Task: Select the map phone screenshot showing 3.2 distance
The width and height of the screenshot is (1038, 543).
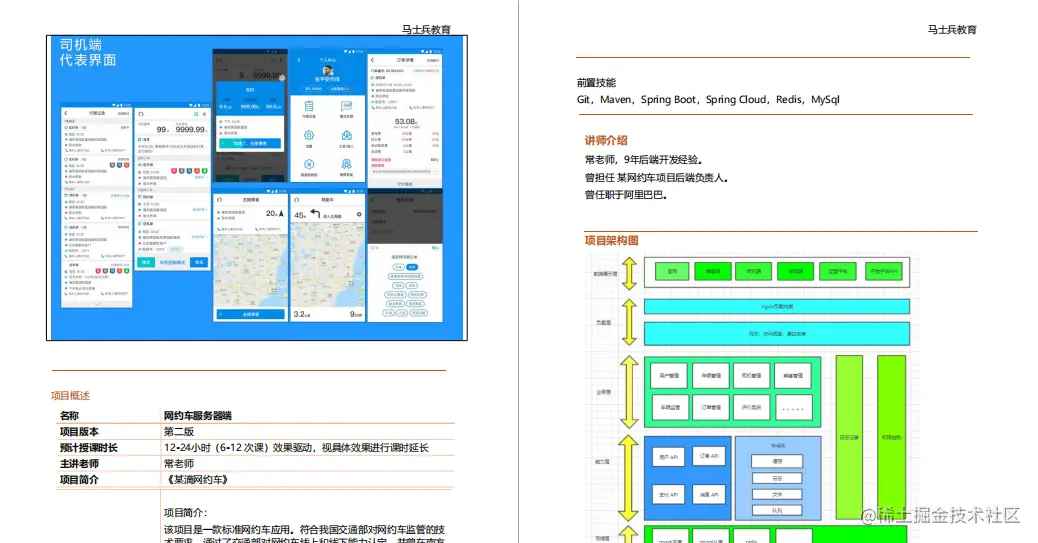Action: pyautogui.click(x=328, y=257)
